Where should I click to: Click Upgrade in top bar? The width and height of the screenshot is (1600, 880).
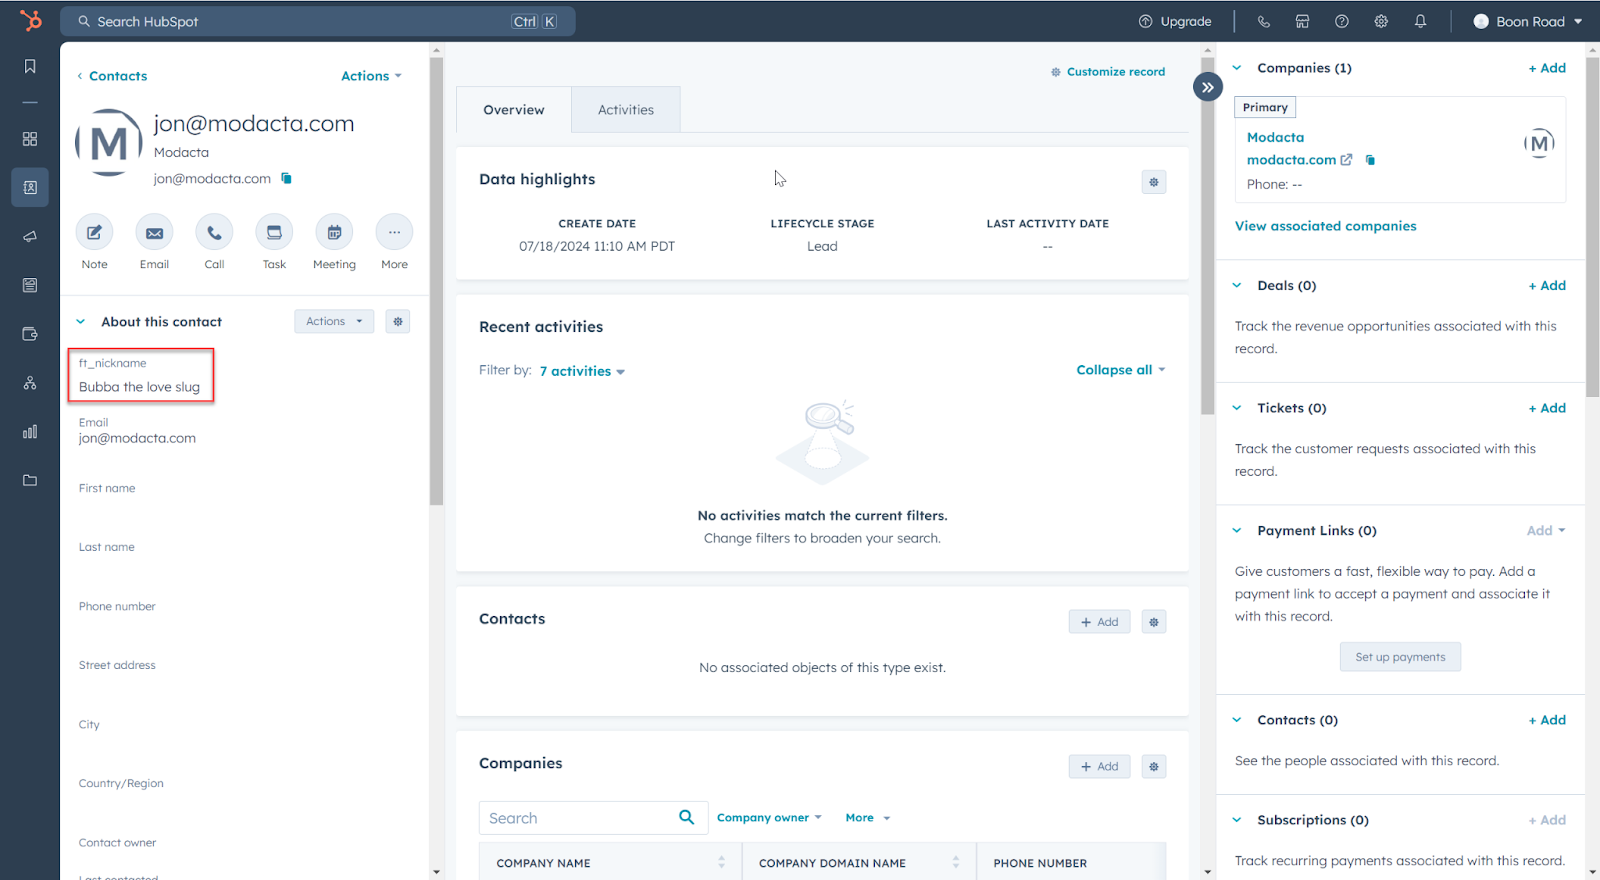tap(1175, 21)
